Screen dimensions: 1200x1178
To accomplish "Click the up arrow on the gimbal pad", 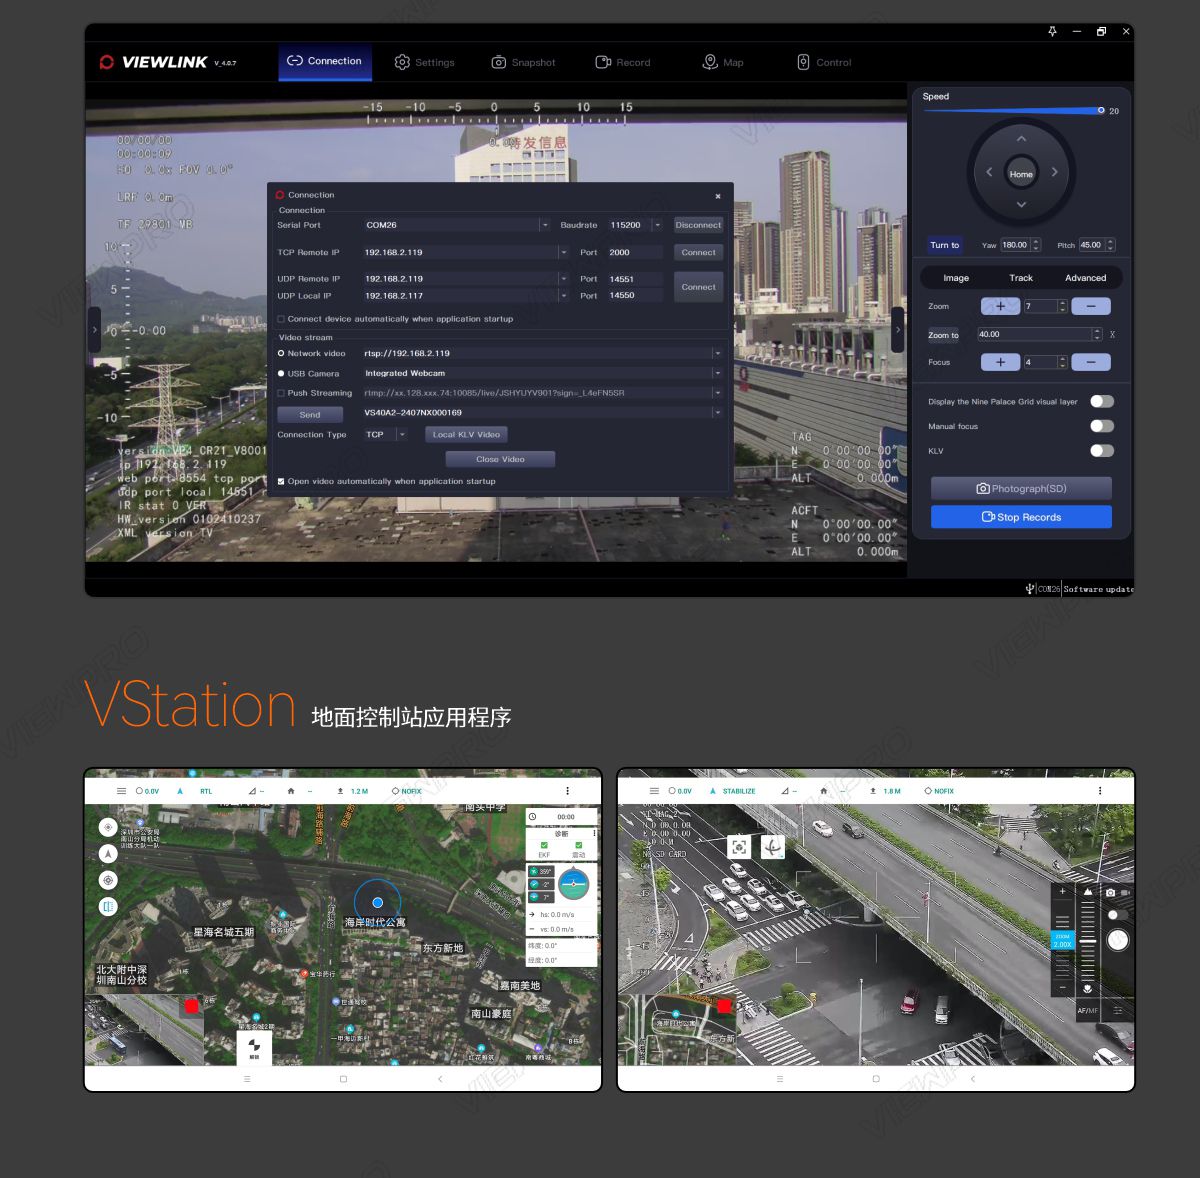I will [1021, 139].
